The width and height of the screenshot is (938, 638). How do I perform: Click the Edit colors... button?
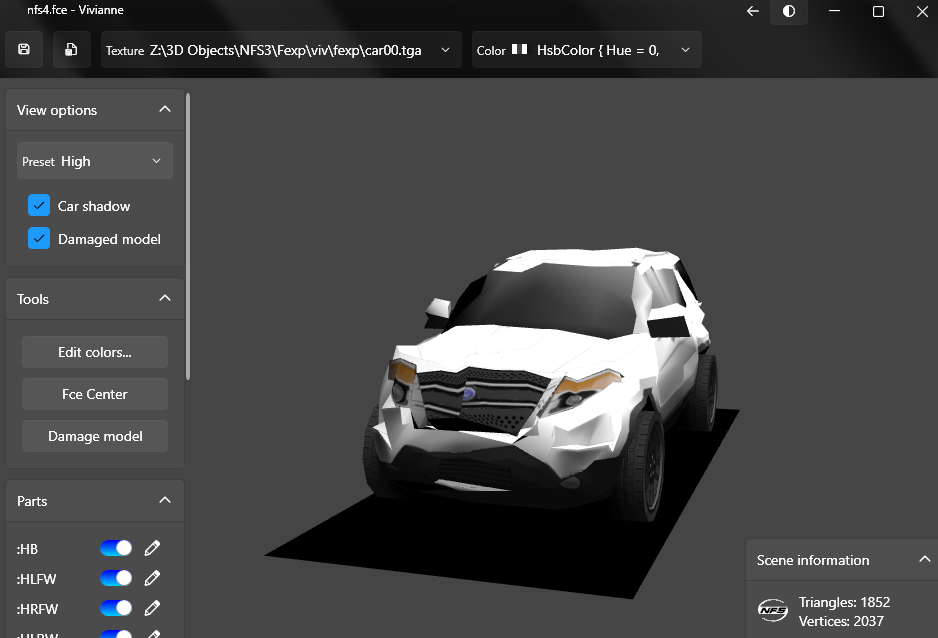pos(95,352)
